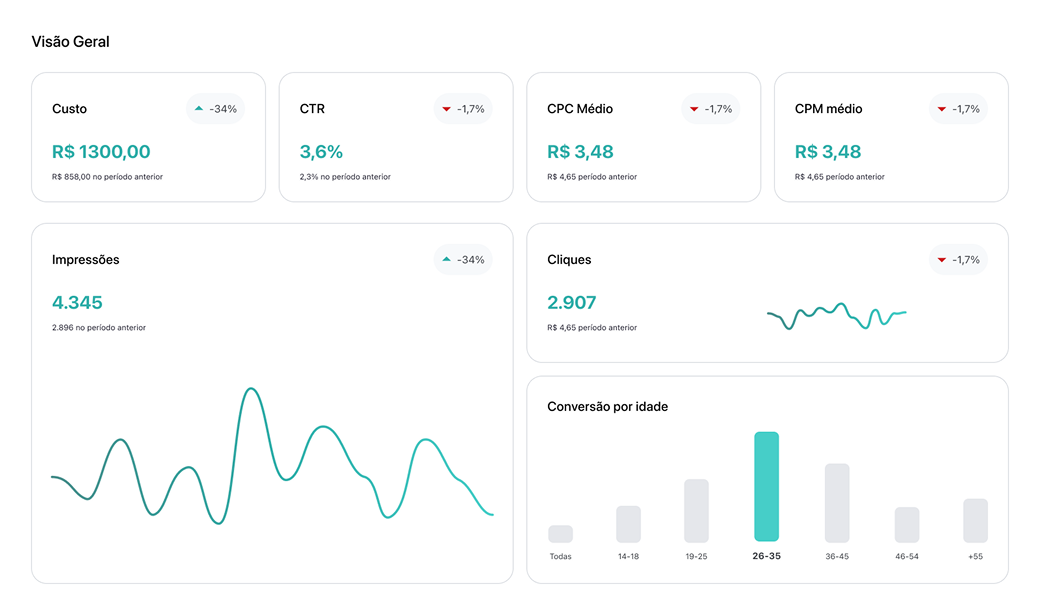Select the 19-25 age group bar
Viewport: 1040px width, 615px height.
point(696,511)
